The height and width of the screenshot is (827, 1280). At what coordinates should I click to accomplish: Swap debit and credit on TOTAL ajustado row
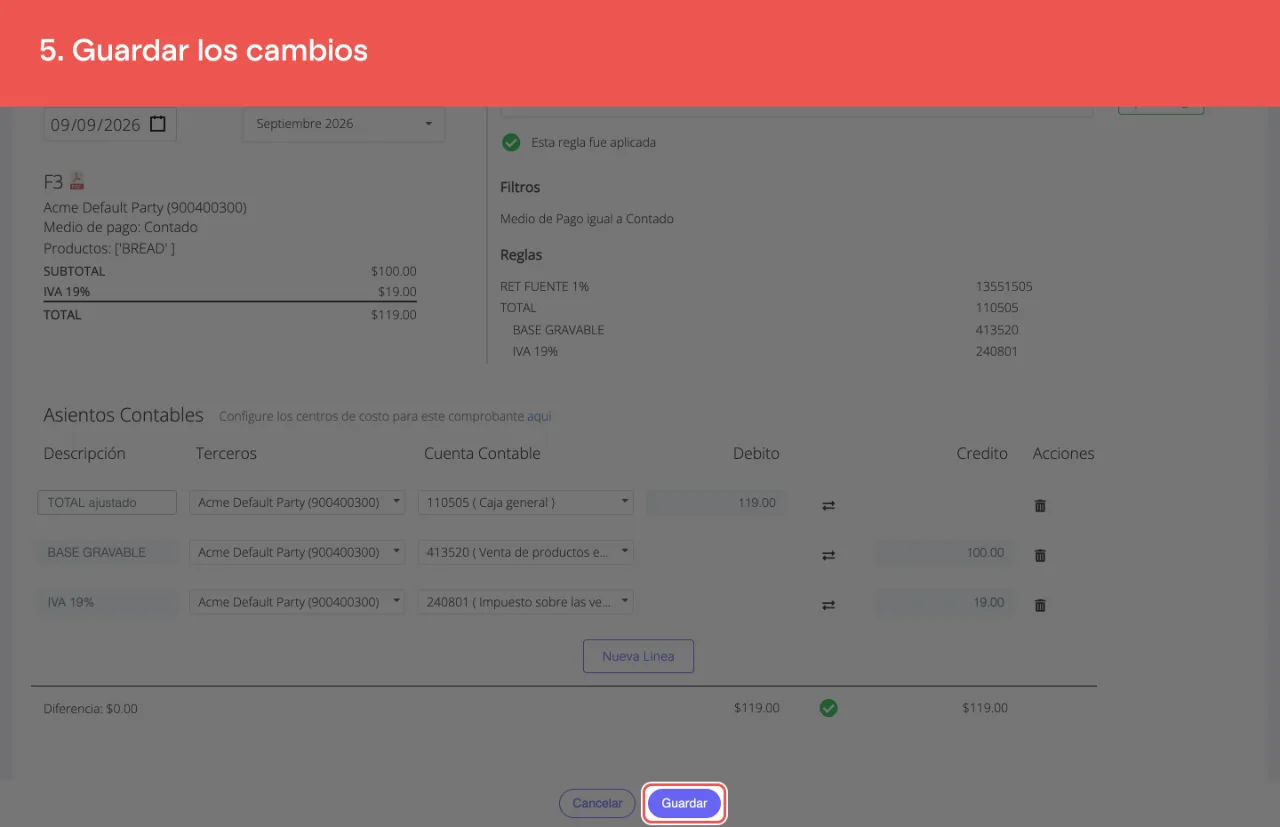(x=828, y=505)
